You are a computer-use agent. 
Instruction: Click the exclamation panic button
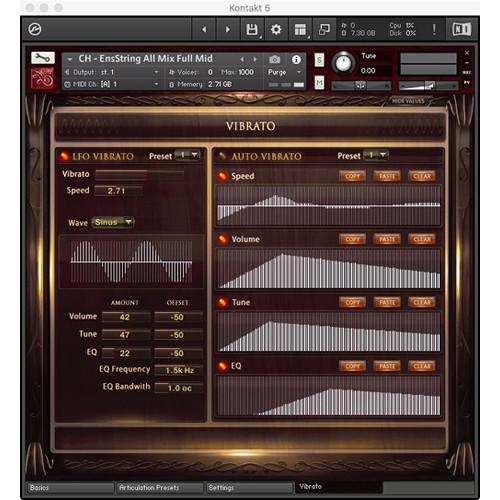(x=434, y=30)
